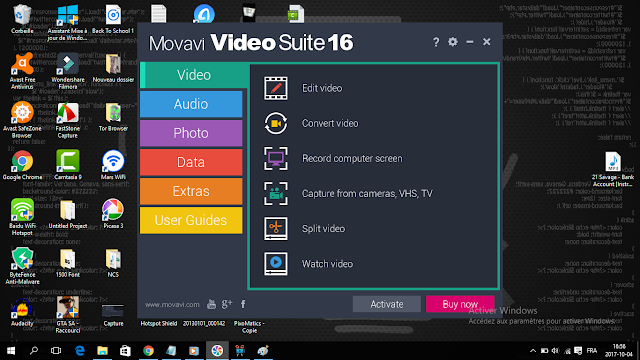Open the taskbar clock and date
This screenshot has height=360, width=640.
[x=619, y=351]
